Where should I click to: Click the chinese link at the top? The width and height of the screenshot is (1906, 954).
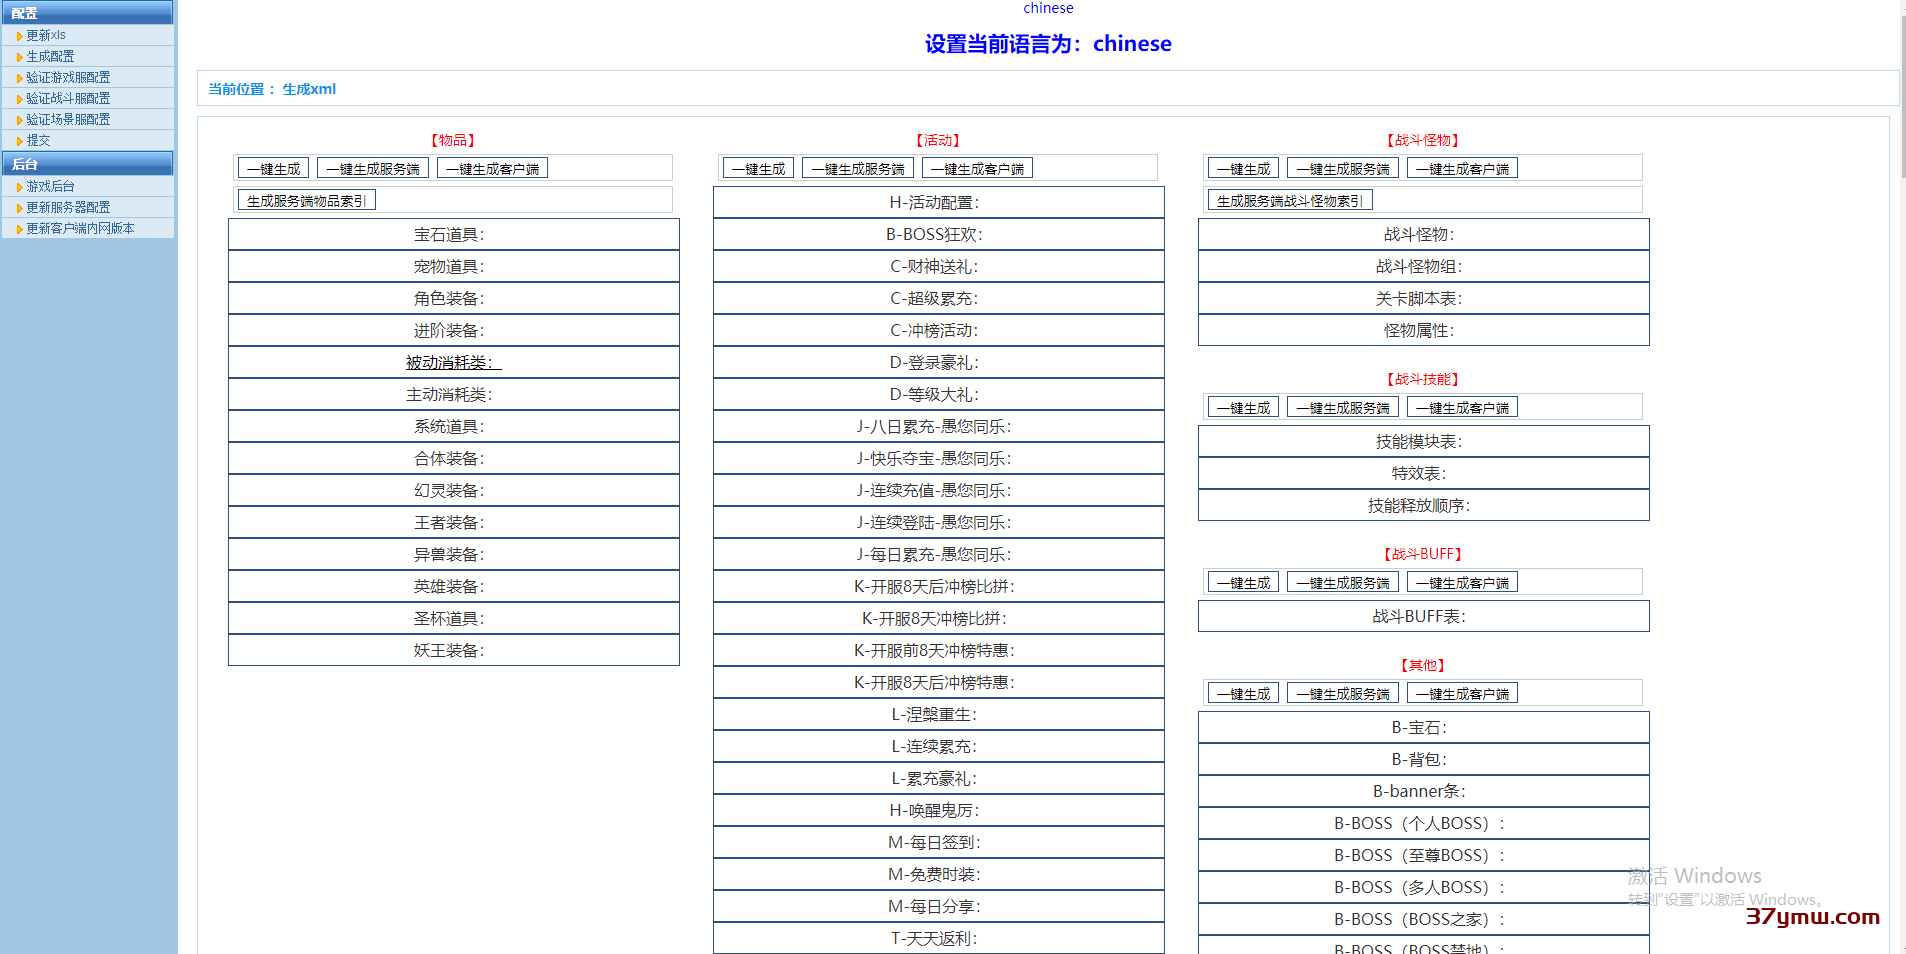click(x=1047, y=8)
